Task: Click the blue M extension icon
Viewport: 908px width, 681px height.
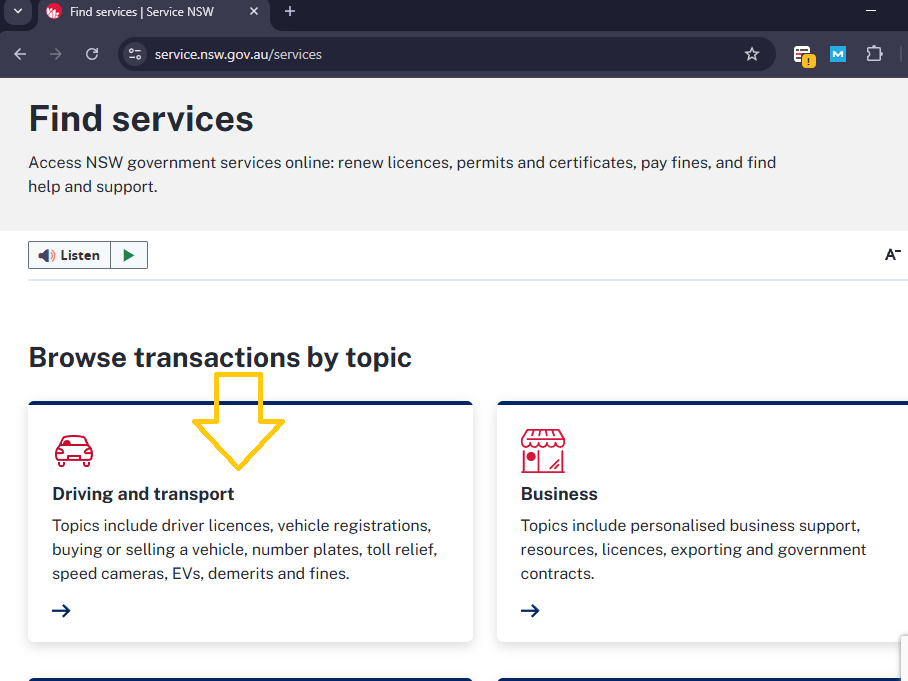Action: tap(838, 54)
